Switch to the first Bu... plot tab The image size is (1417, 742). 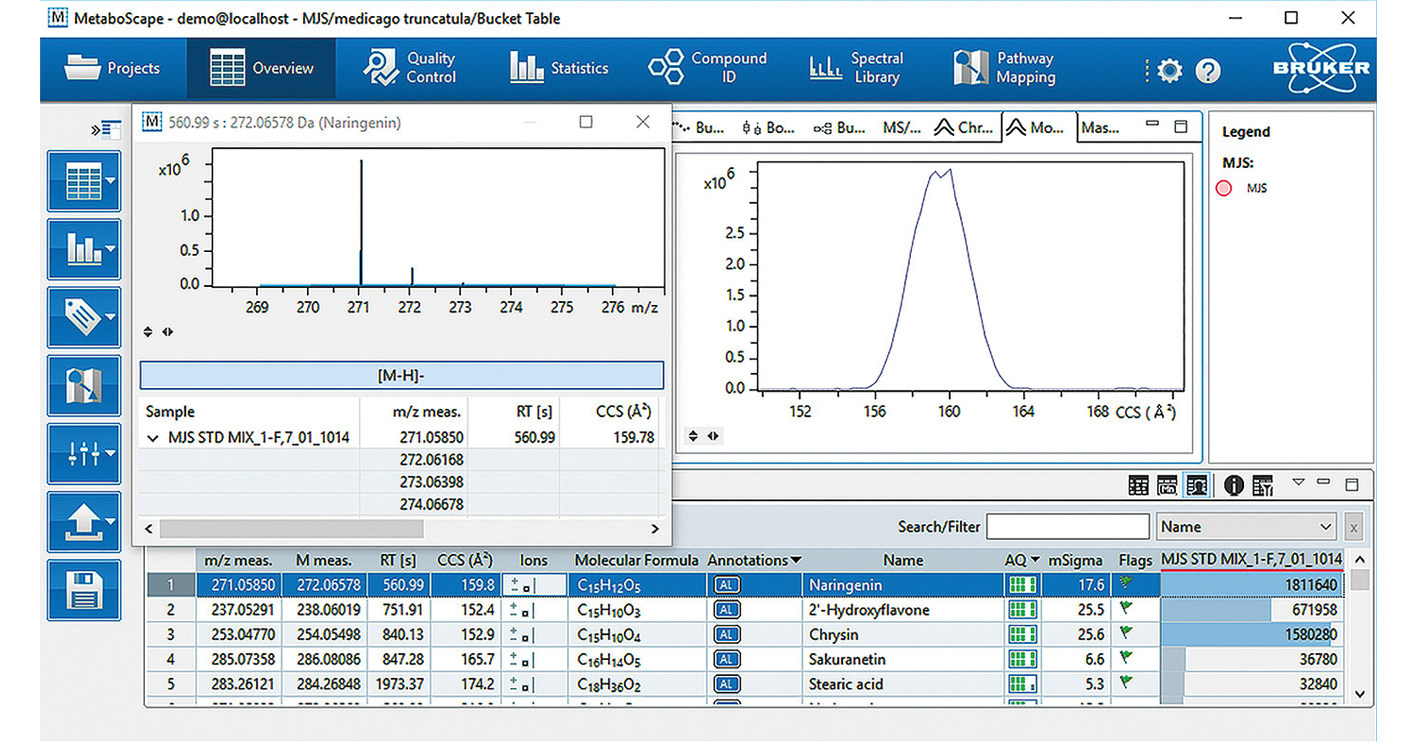click(699, 128)
